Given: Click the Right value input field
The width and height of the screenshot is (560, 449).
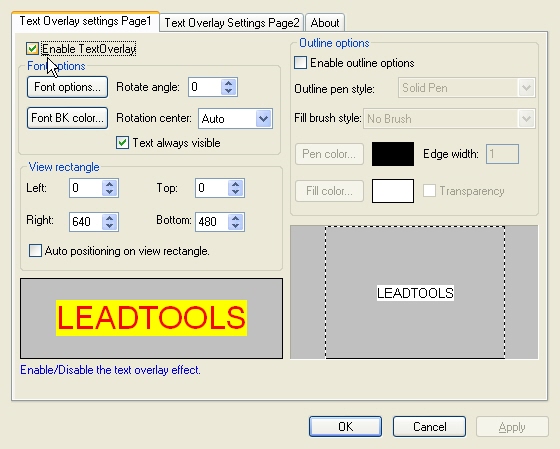Looking at the screenshot, I should [86, 222].
